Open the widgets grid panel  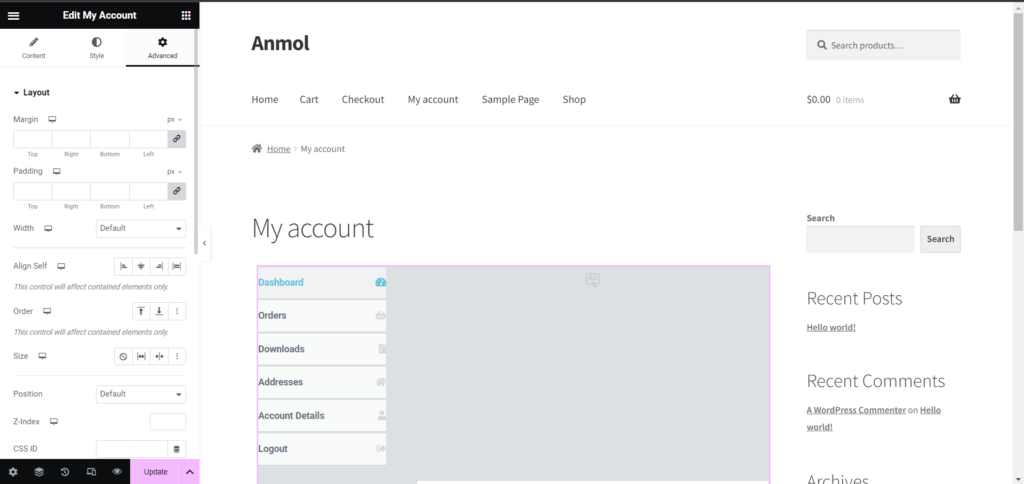(186, 15)
